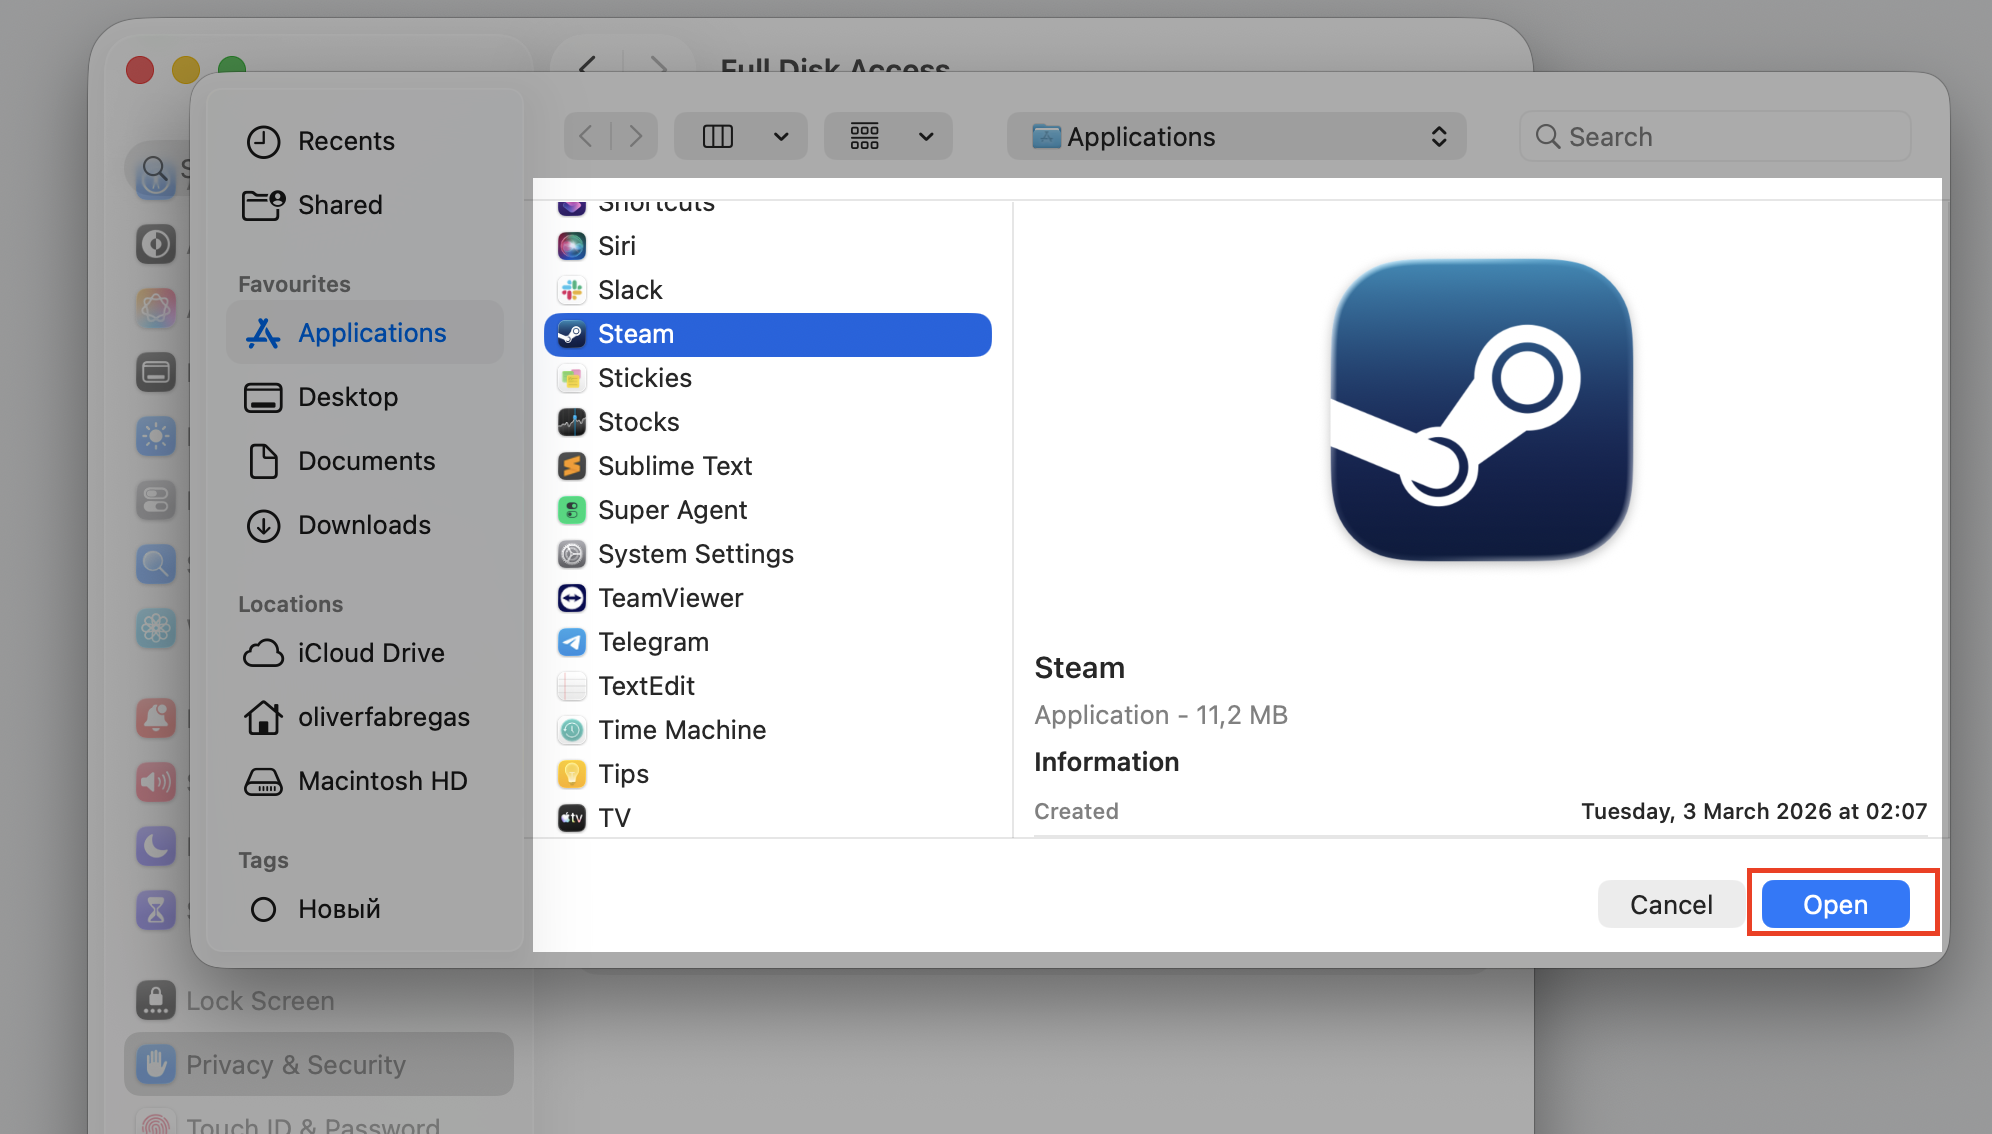
Task: Select the highlighted Steam row
Action: 768,334
